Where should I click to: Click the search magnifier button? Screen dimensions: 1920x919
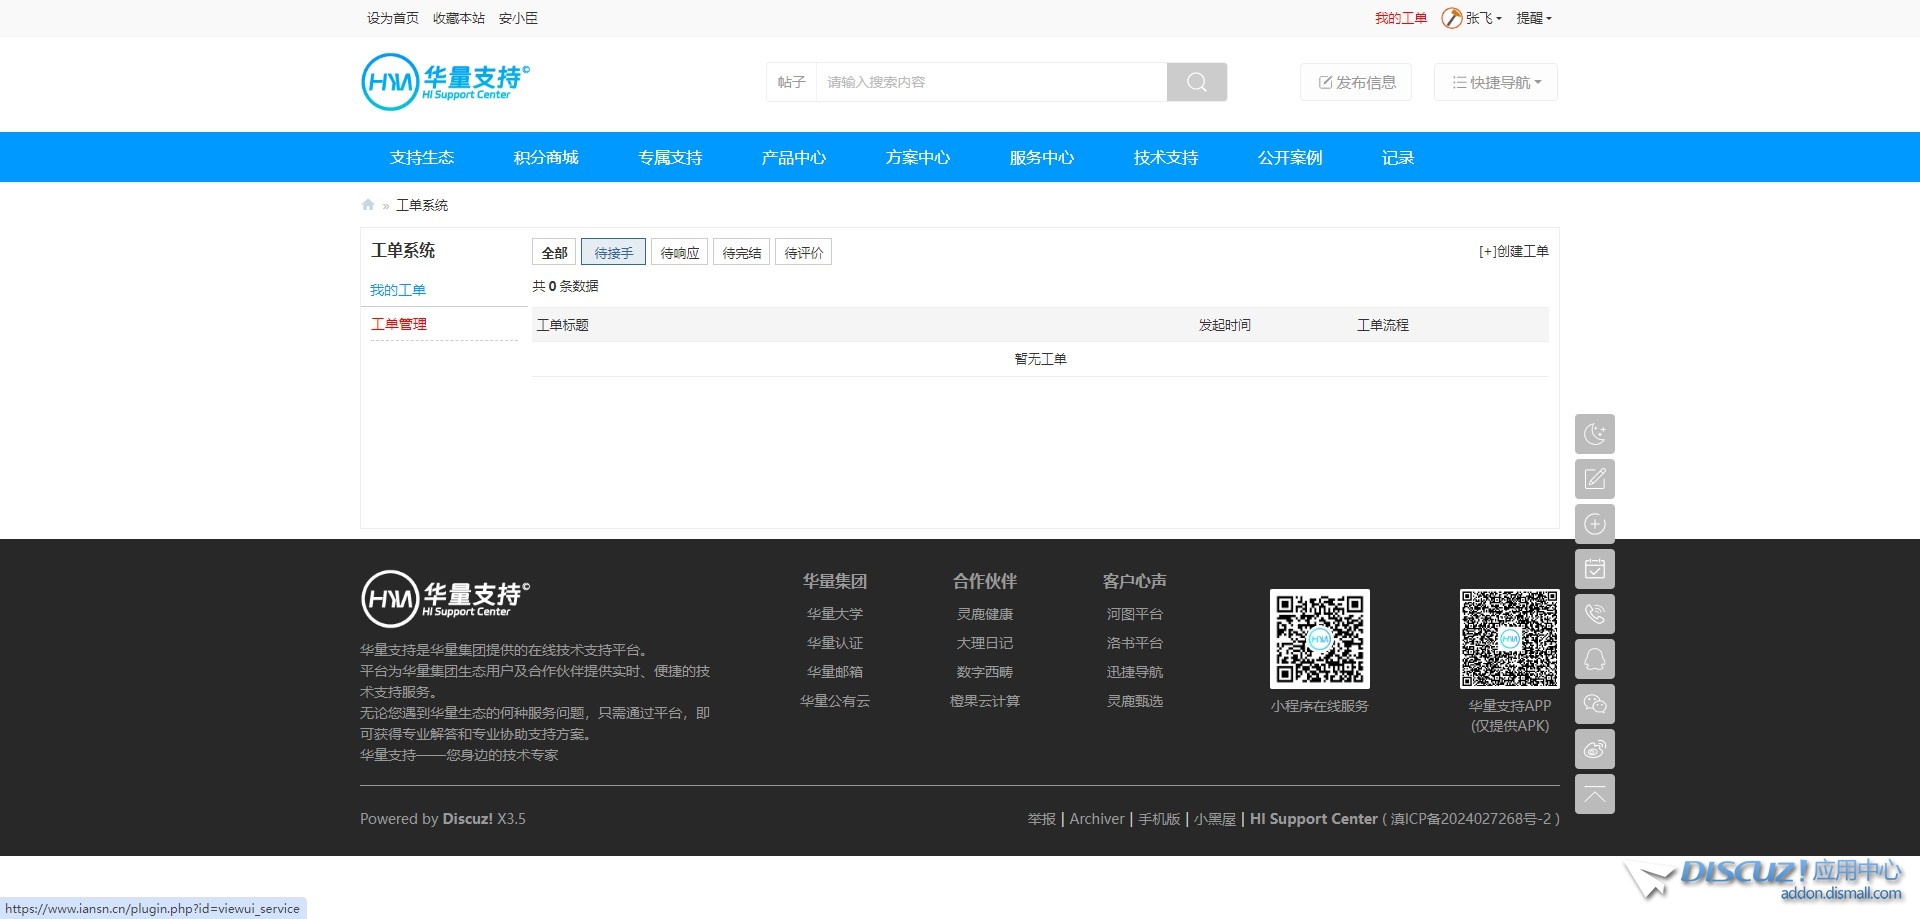pyautogui.click(x=1196, y=82)
